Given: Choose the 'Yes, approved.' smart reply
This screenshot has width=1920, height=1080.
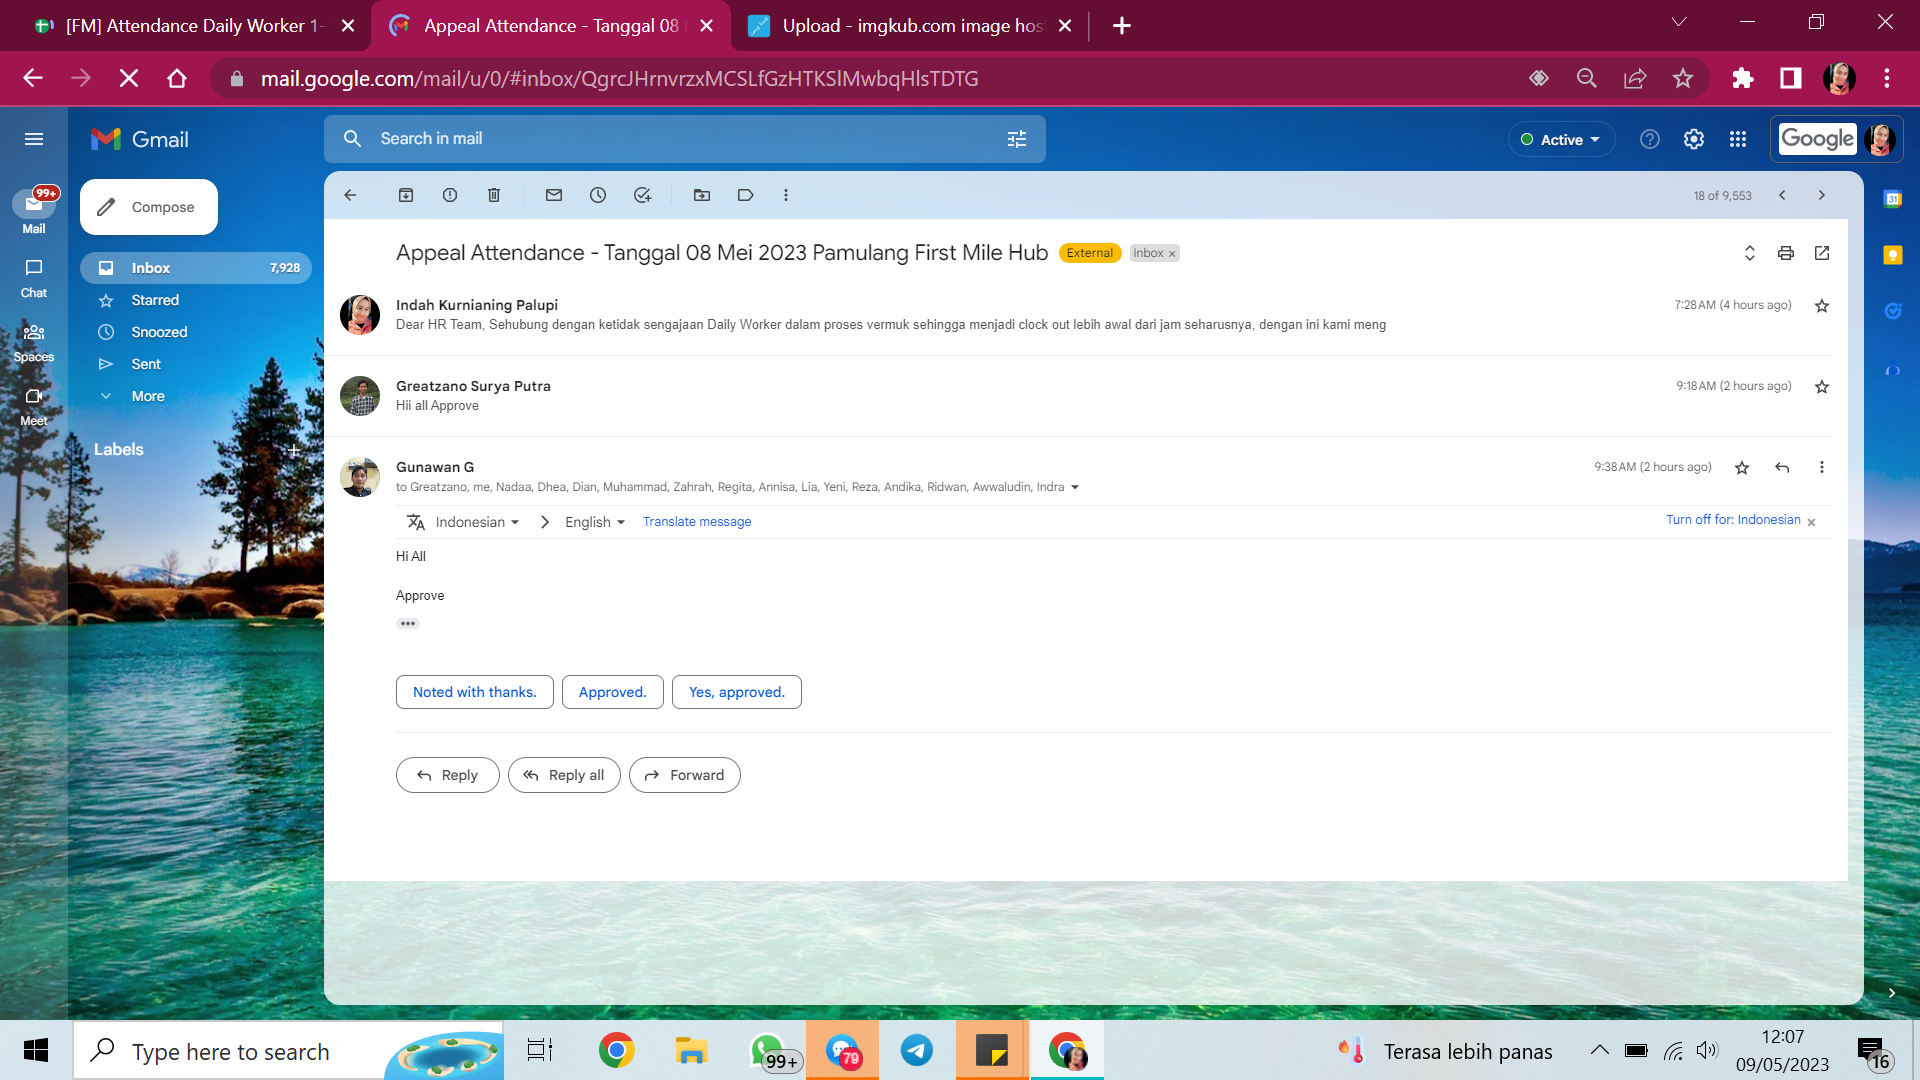Looking at the screenshot, I should click(736, 692).
